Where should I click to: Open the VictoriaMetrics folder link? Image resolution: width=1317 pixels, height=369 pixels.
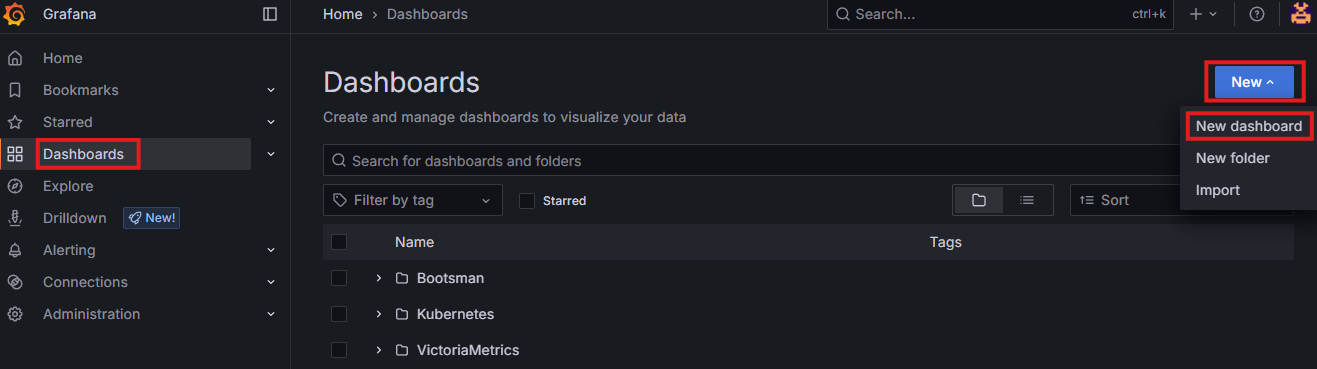pyautogui.click(x=468, y=350)
